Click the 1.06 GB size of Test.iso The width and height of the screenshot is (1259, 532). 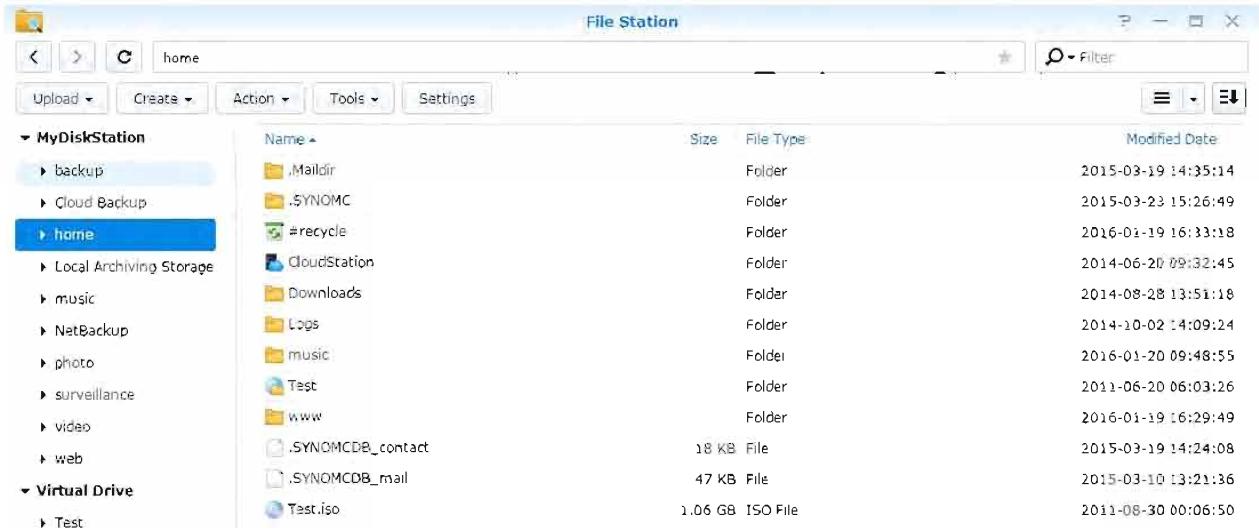709,509
